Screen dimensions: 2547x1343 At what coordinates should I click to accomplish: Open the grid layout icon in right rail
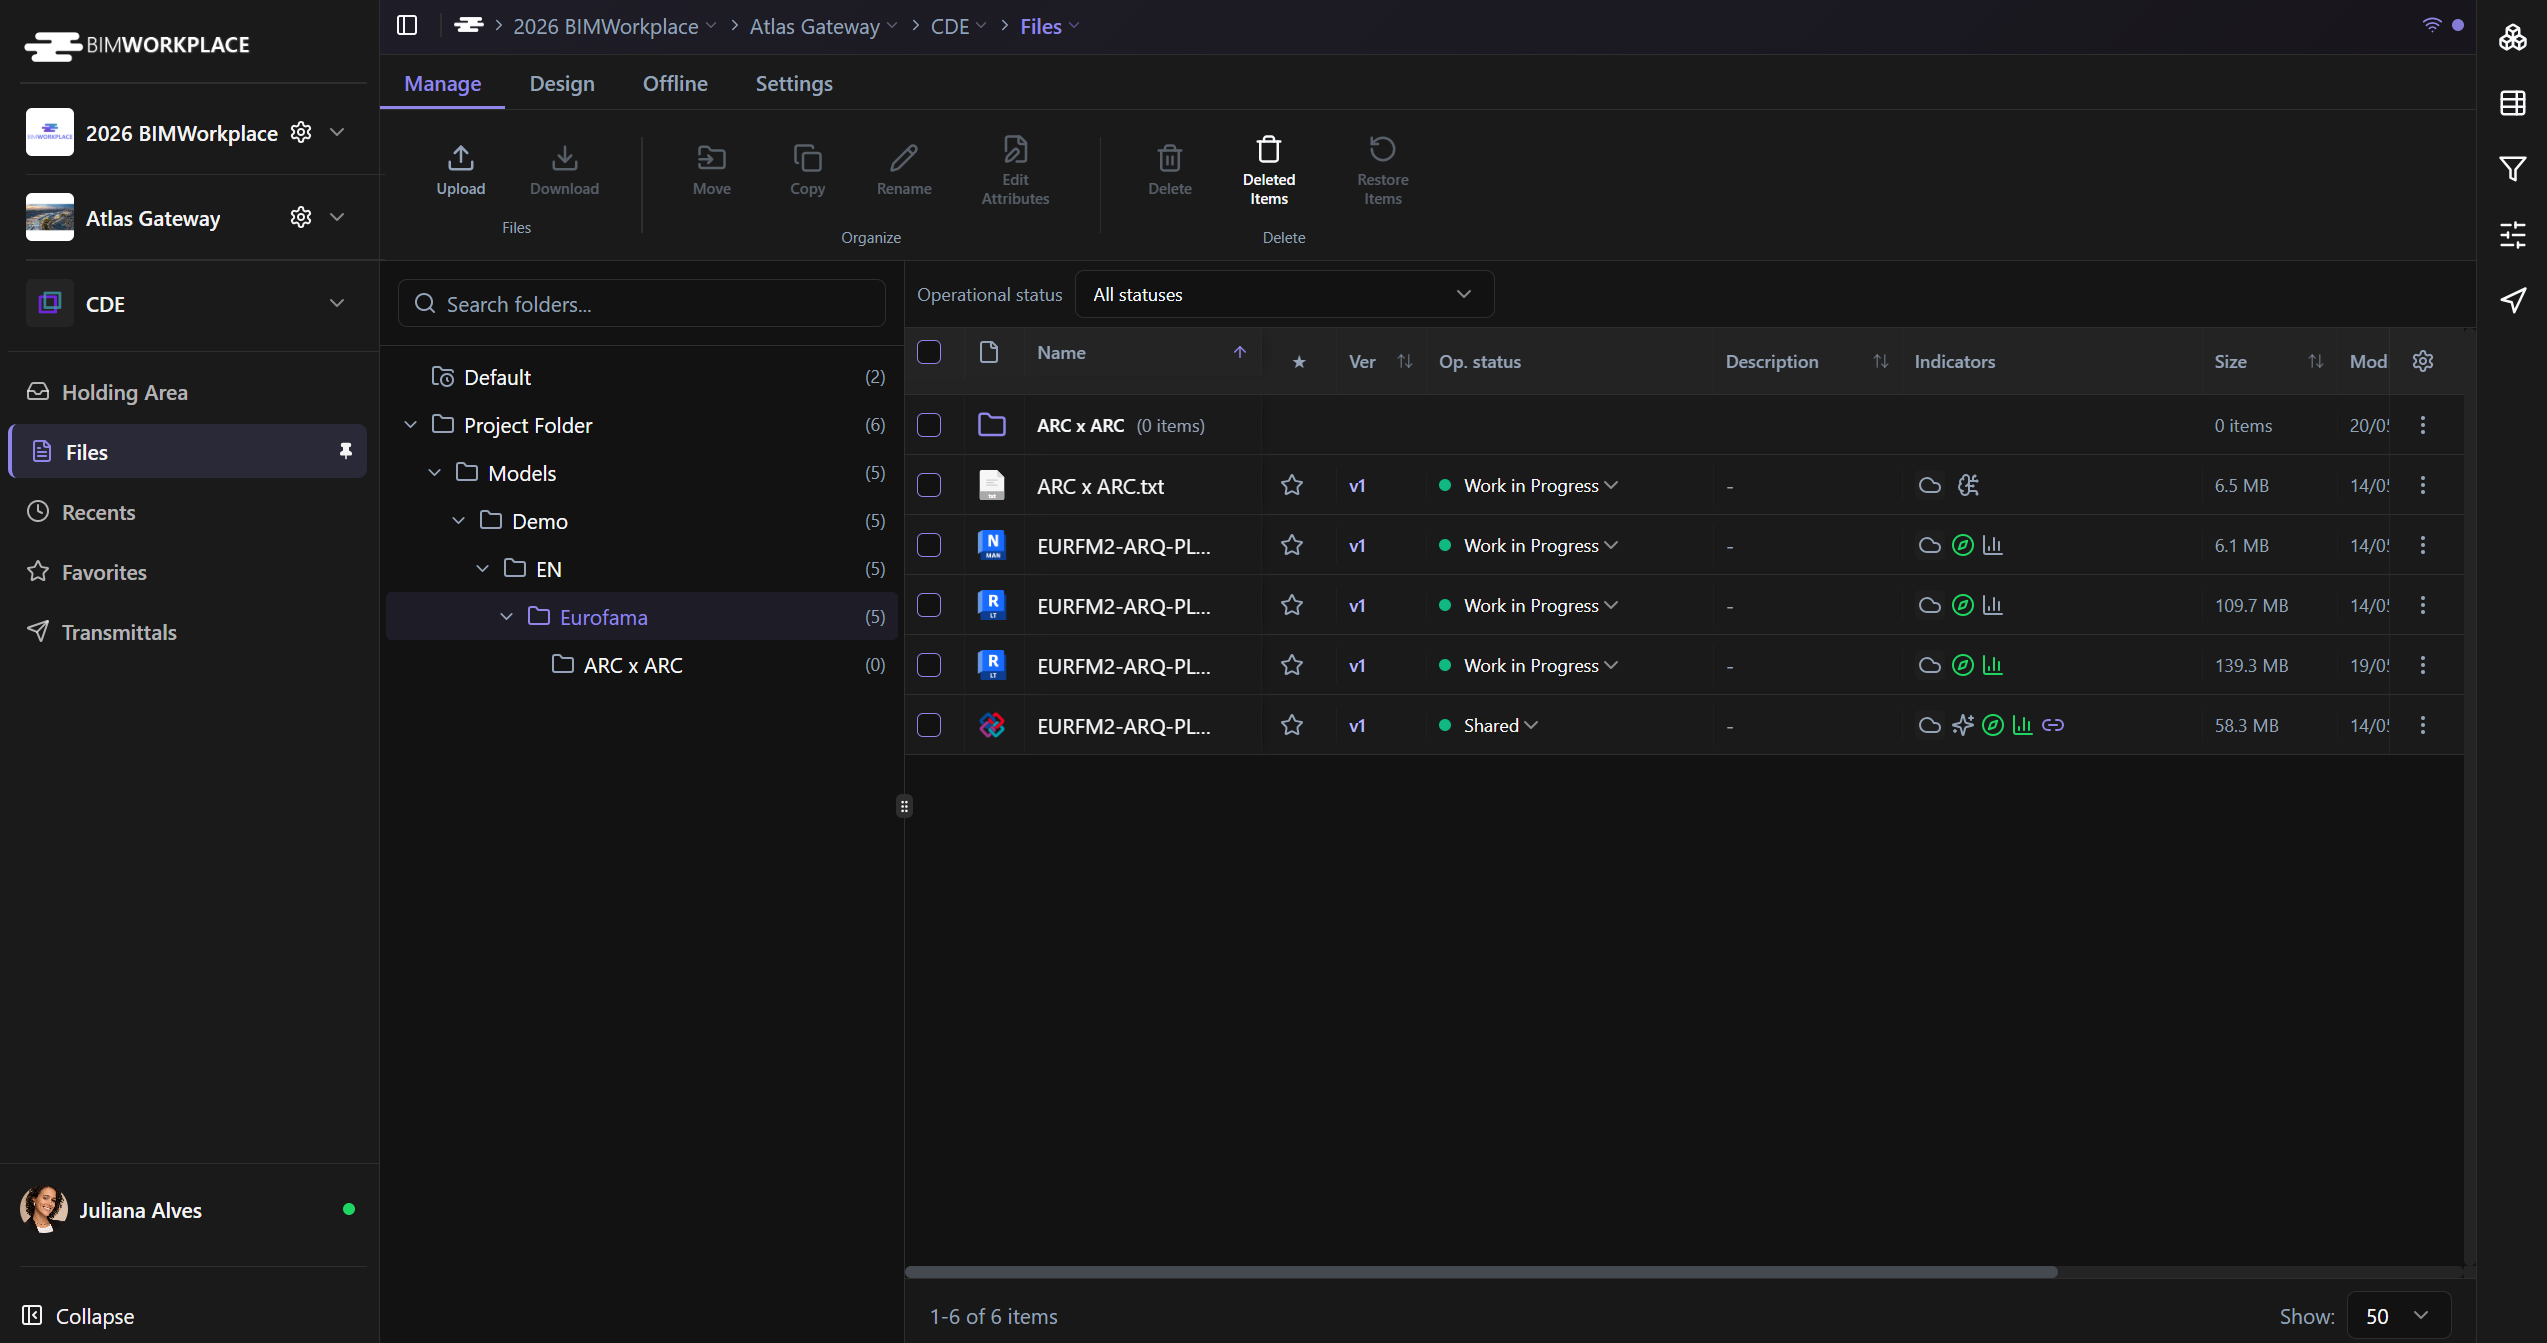click(2512, 102)
